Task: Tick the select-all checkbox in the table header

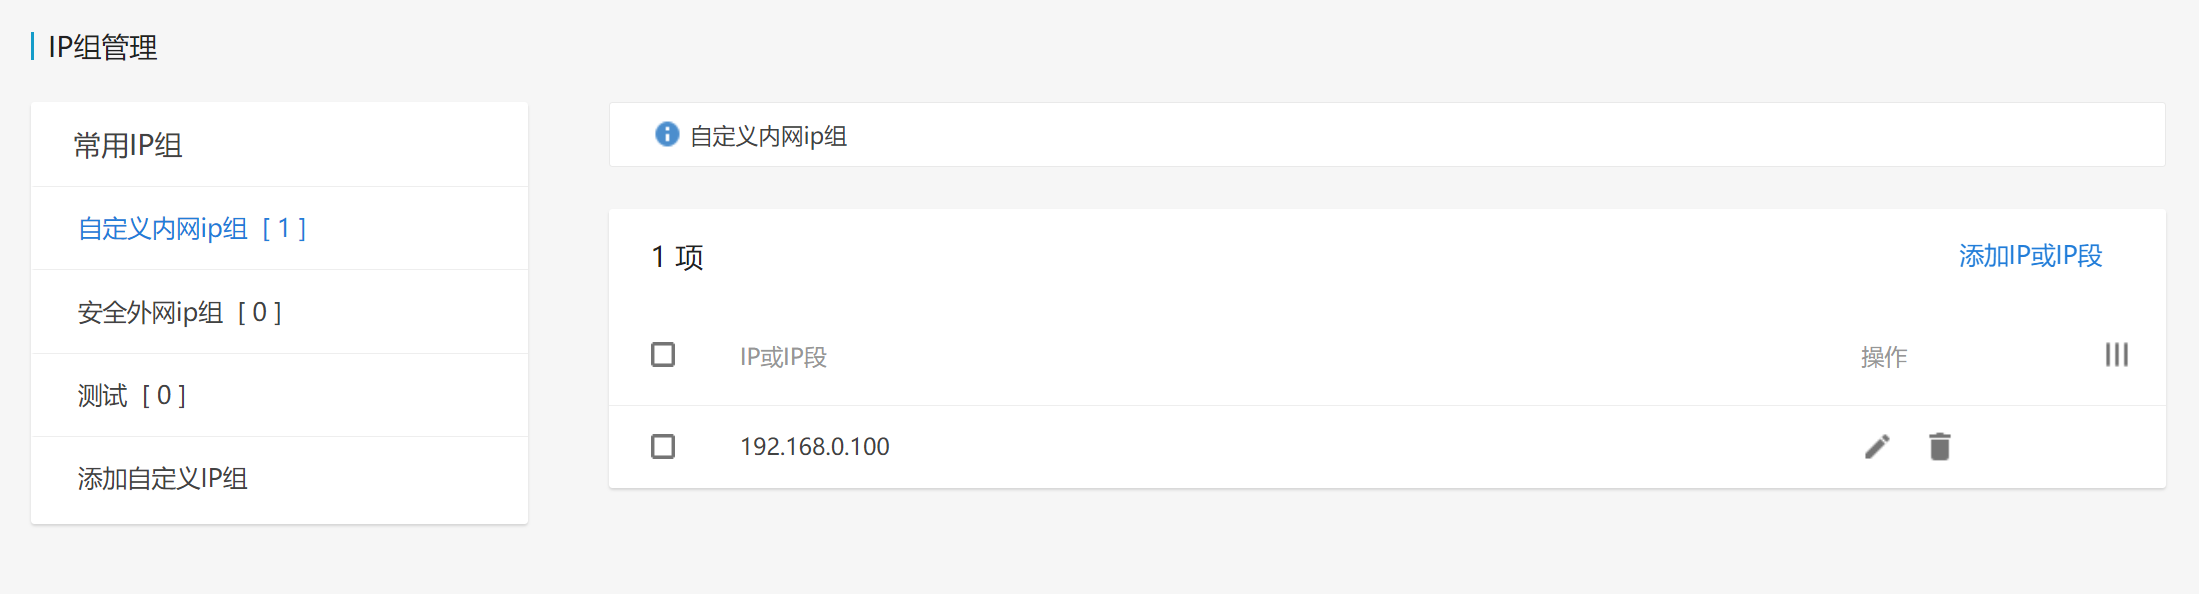Action: [x=663, y=355]
